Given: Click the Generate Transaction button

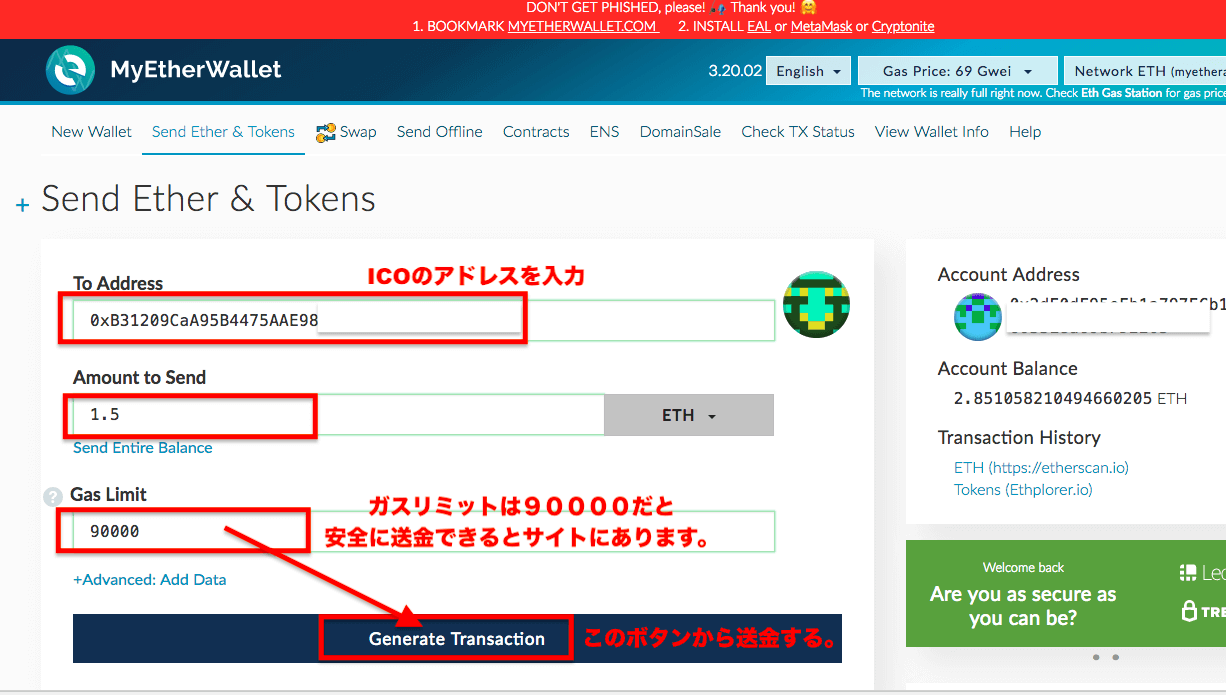Looking at the screenshot, I should [457, 639].
